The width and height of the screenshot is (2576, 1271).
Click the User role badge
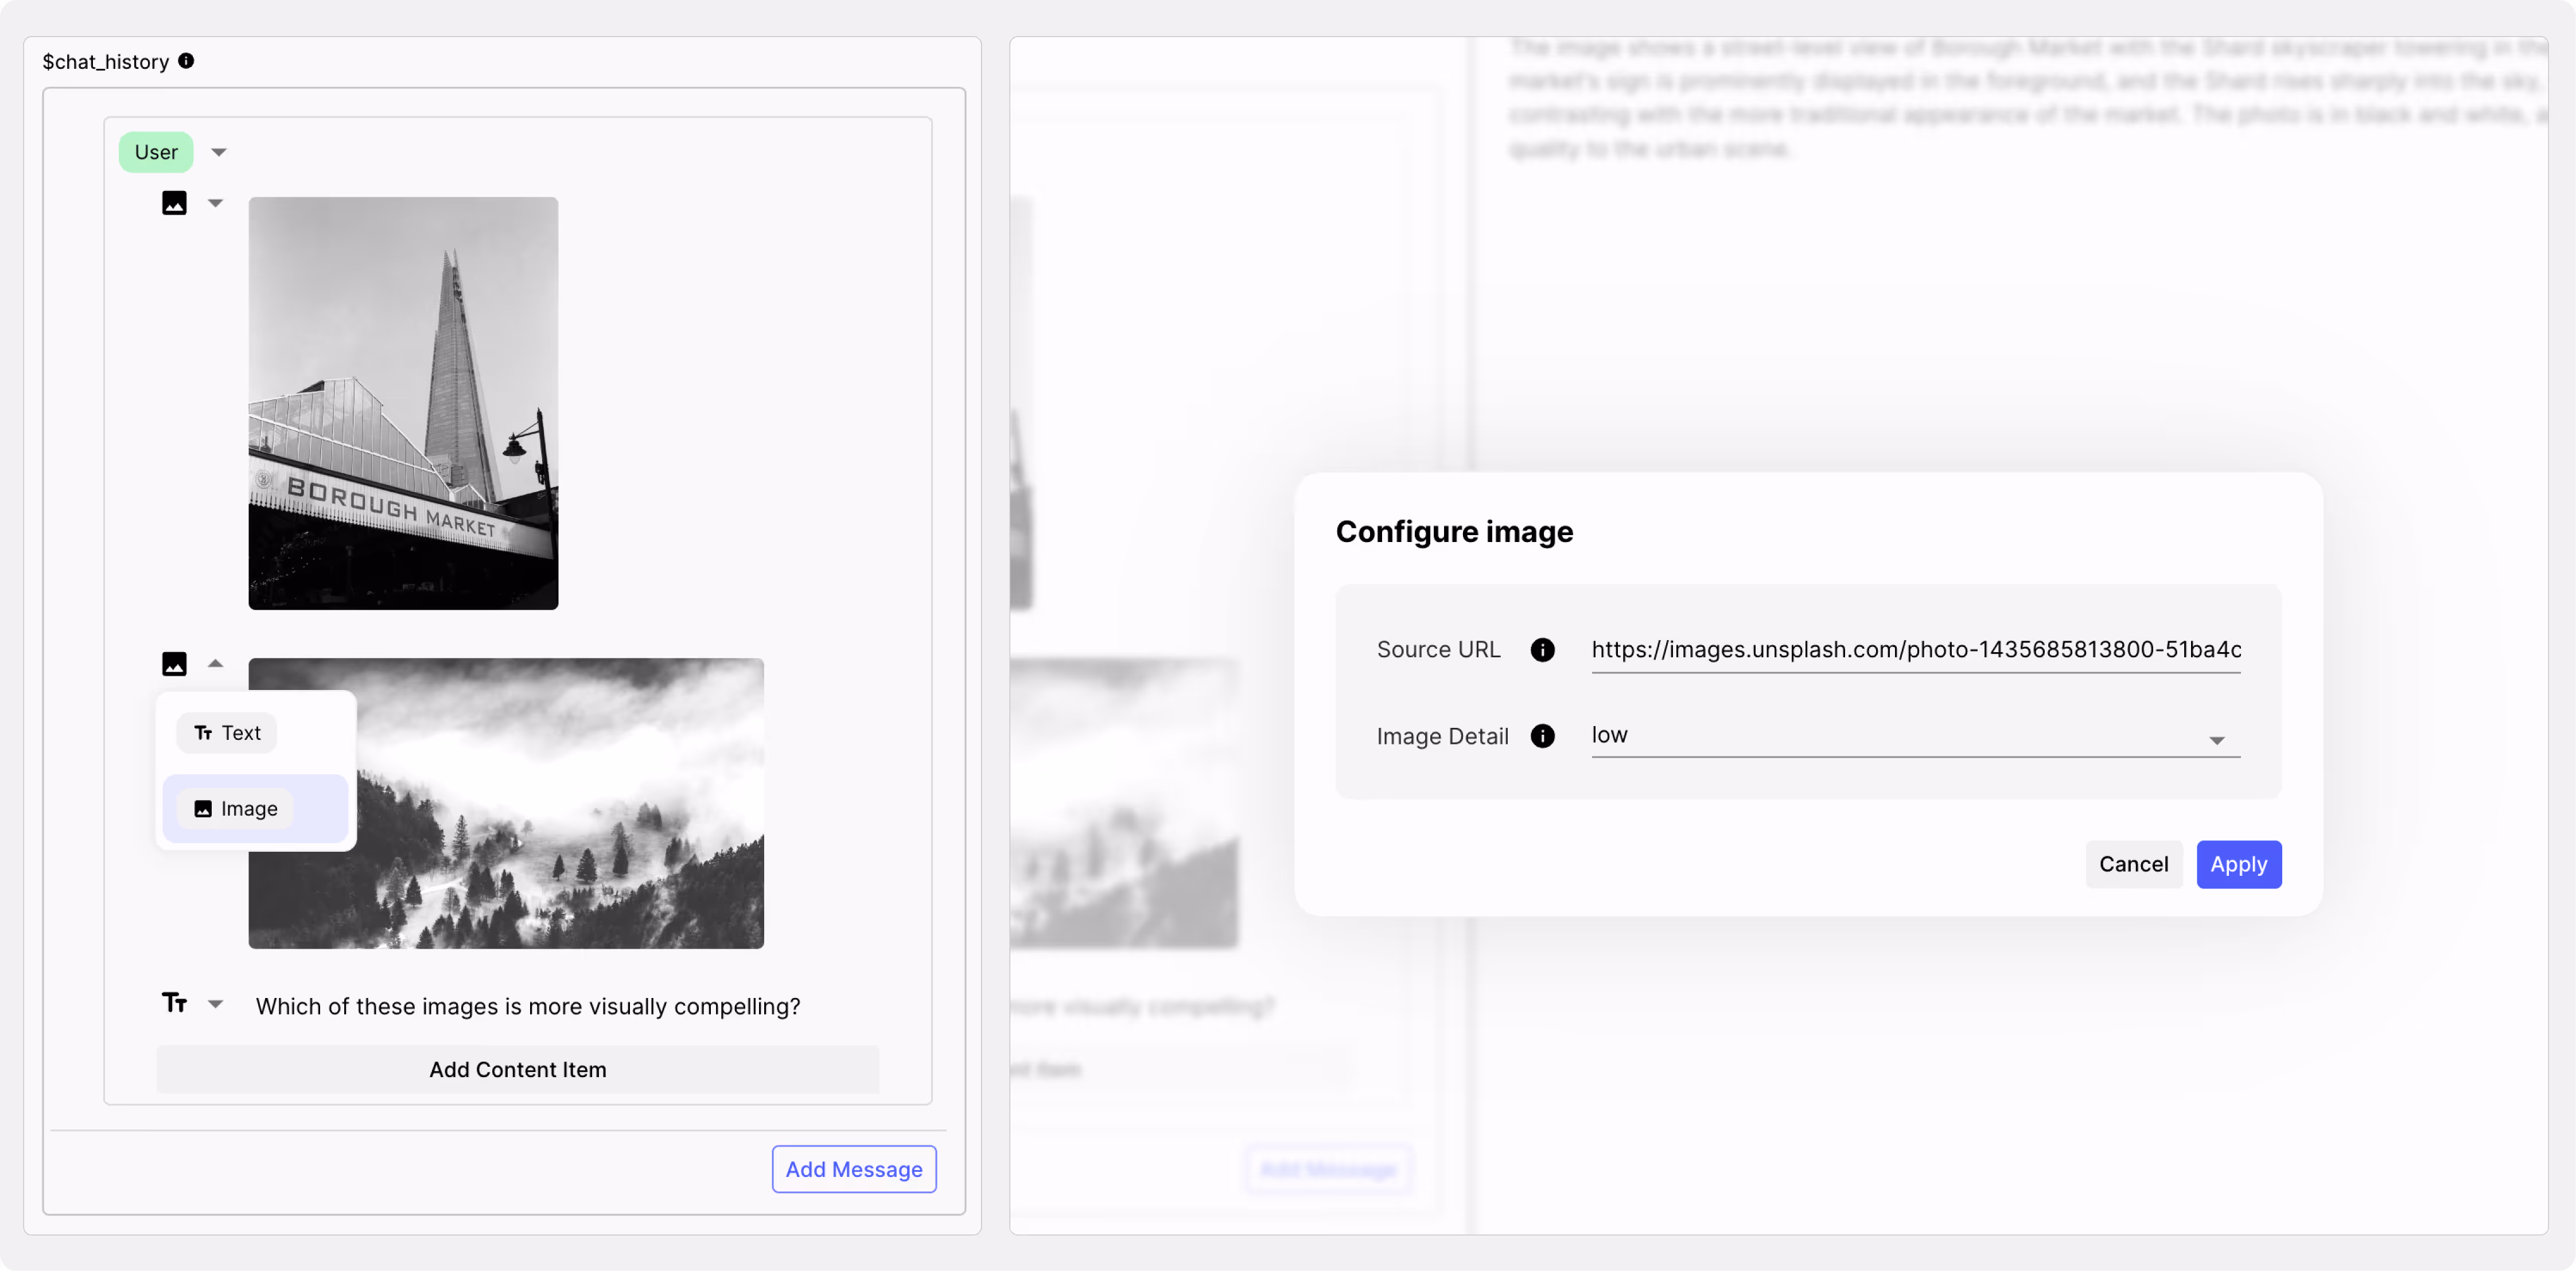[x=156, y=152]
